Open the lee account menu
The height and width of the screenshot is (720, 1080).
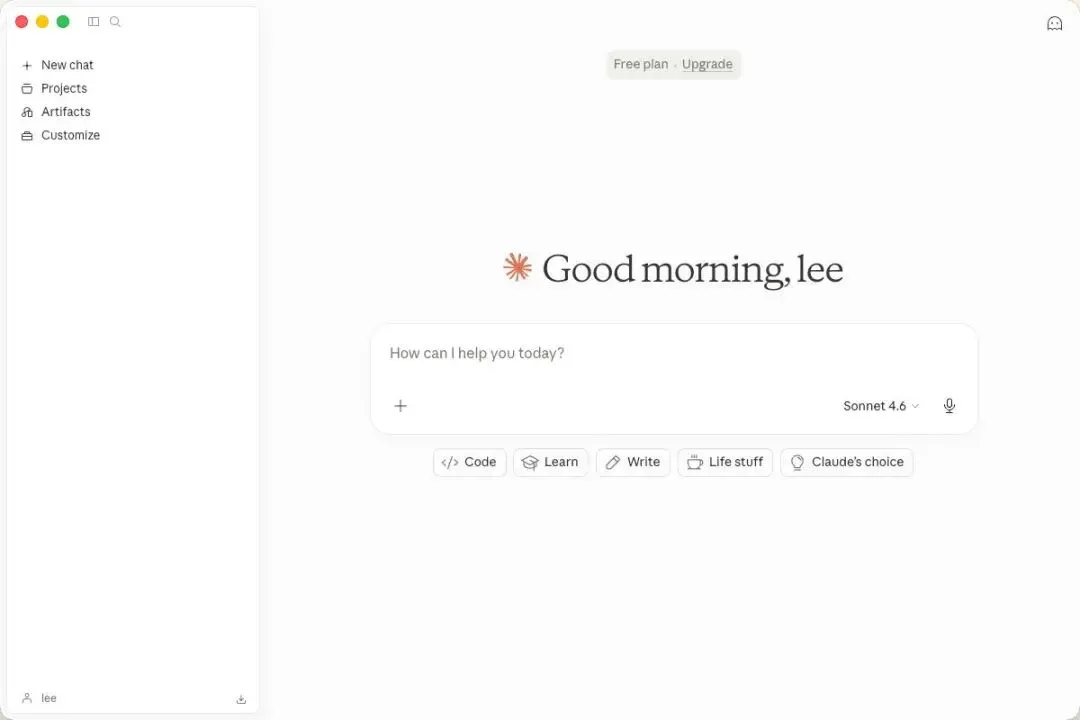[x=39, y=698]
